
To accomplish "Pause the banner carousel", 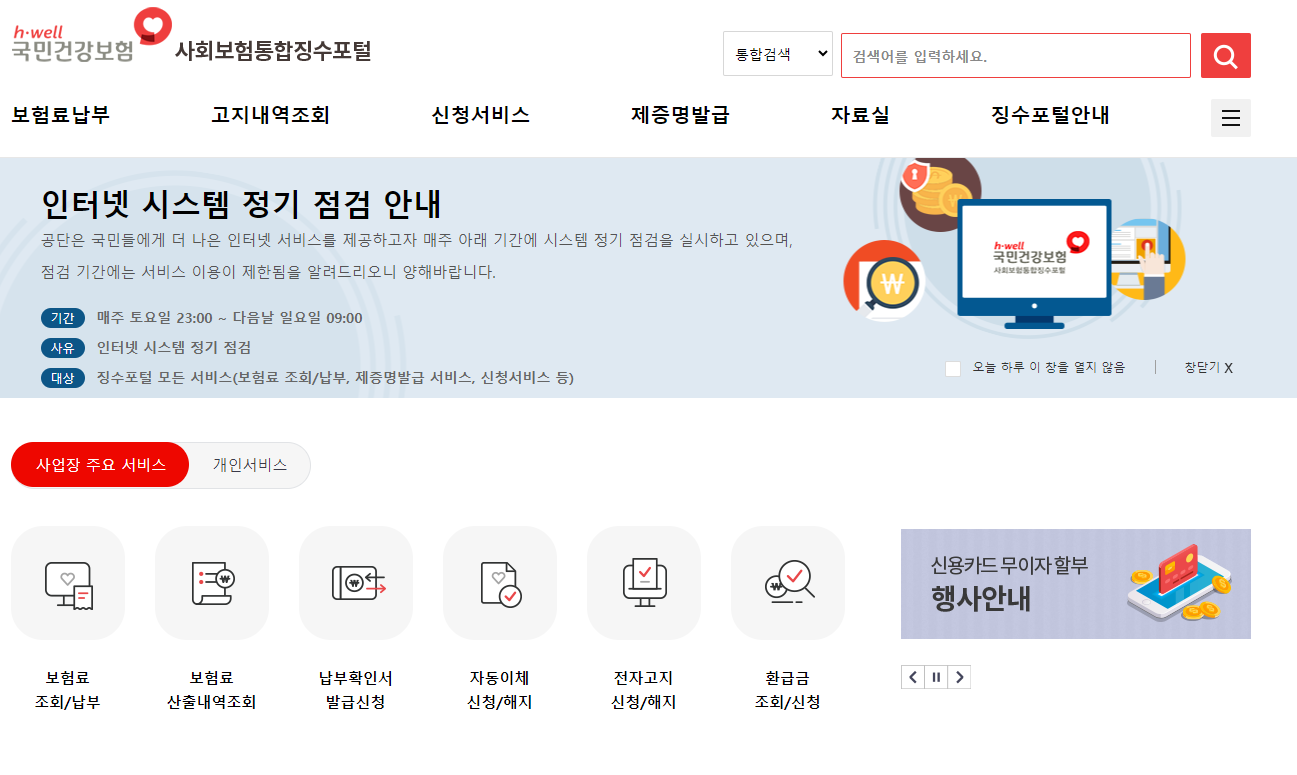I will (935, 677).
